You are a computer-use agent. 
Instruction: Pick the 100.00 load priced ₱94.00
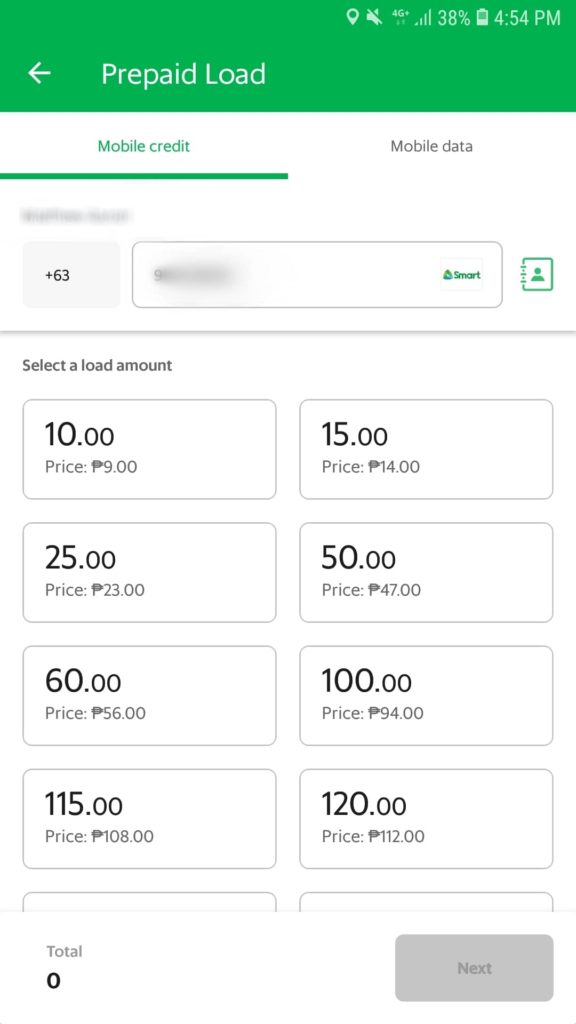tap(426, 696)
